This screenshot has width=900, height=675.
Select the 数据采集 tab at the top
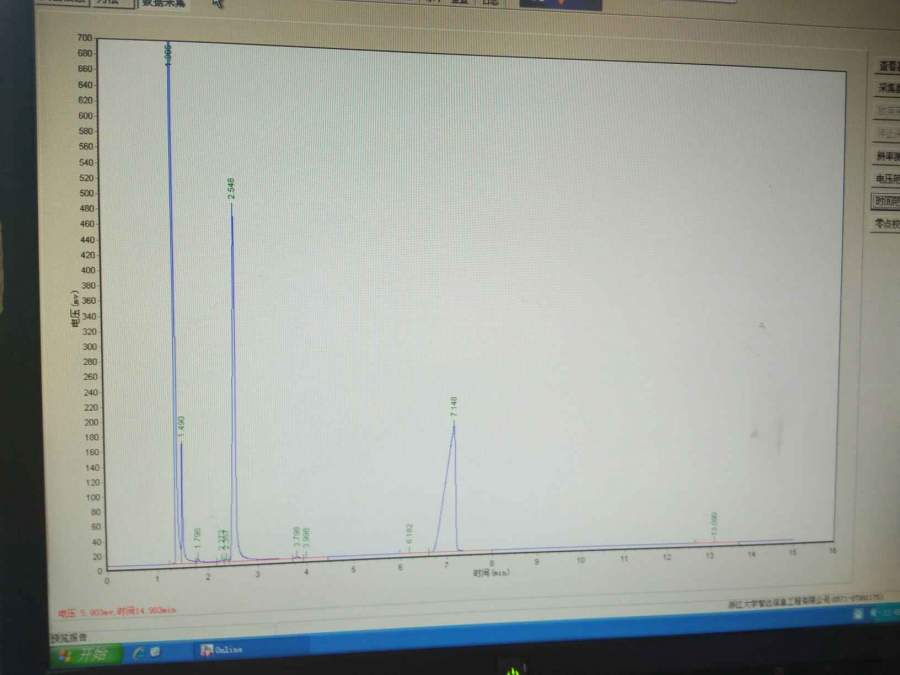(x=162, y=3)
